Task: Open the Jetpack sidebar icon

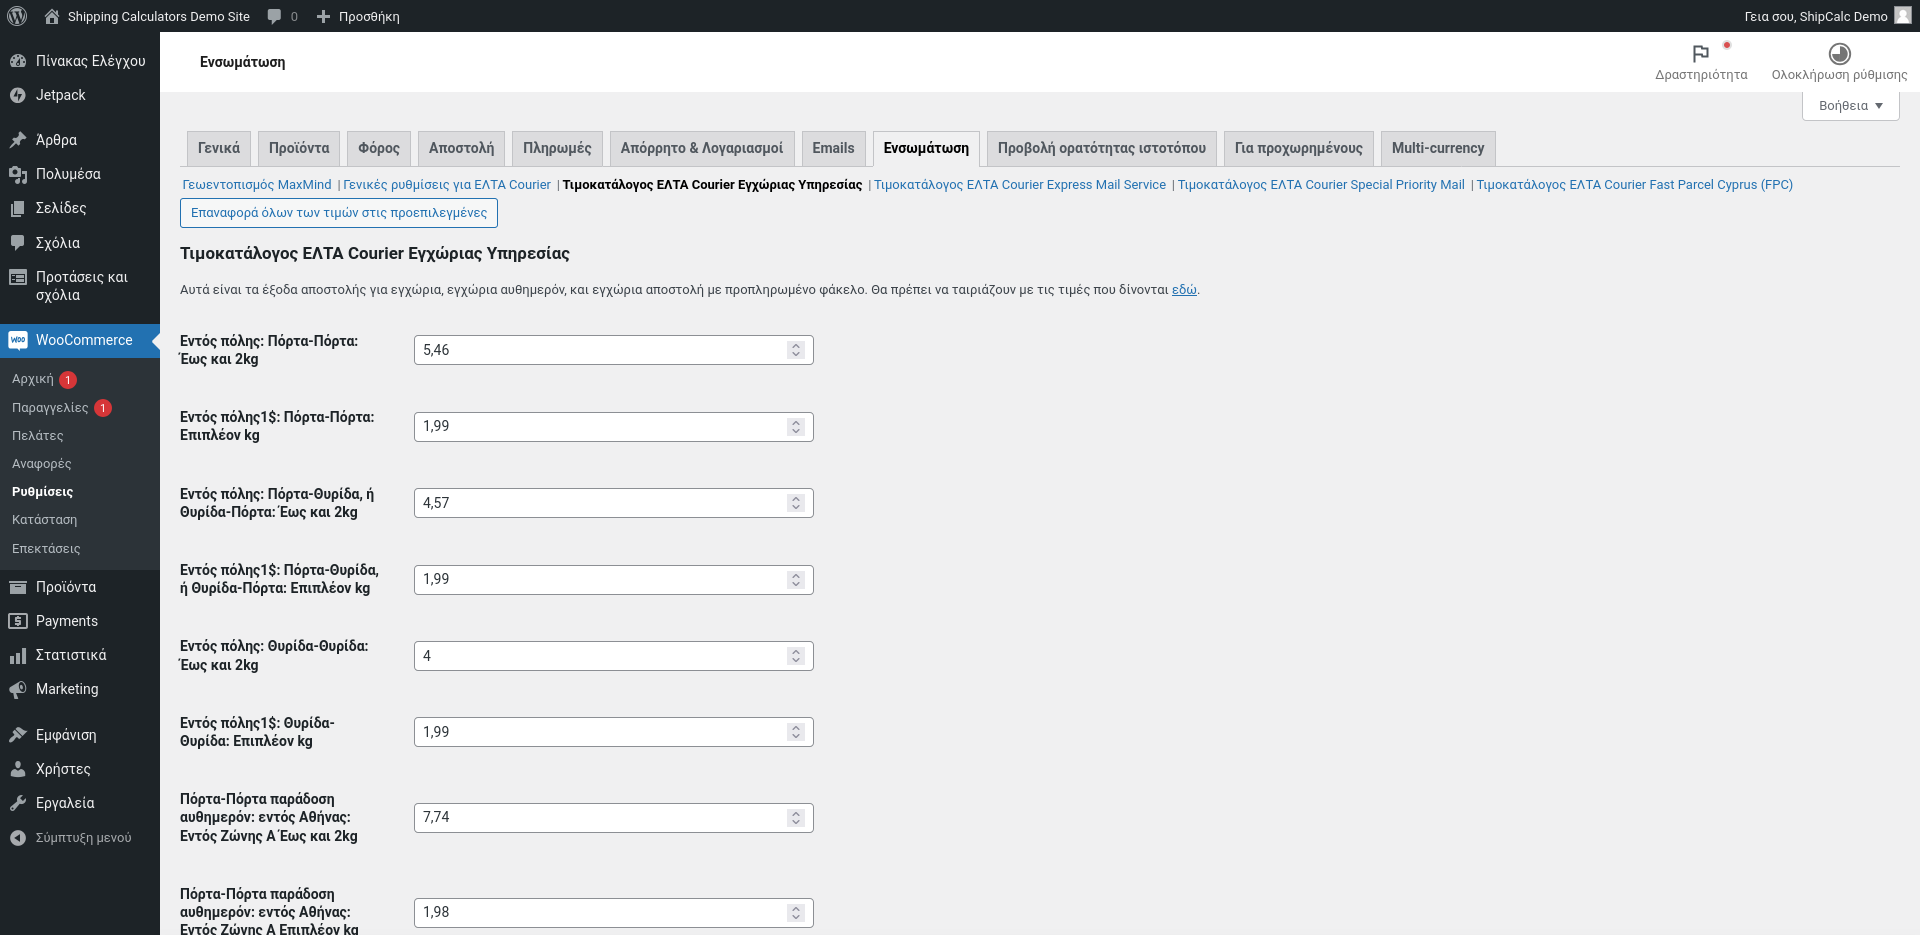Action: [x=18, y=95]
